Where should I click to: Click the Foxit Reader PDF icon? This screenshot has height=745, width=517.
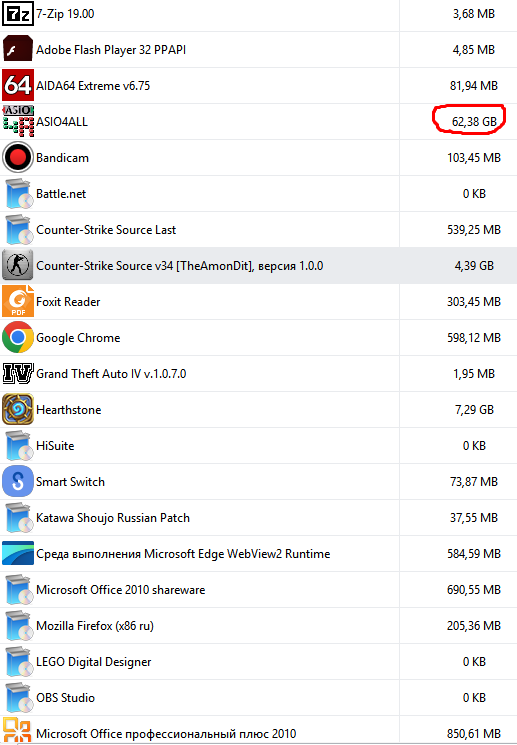coord(18,302)
